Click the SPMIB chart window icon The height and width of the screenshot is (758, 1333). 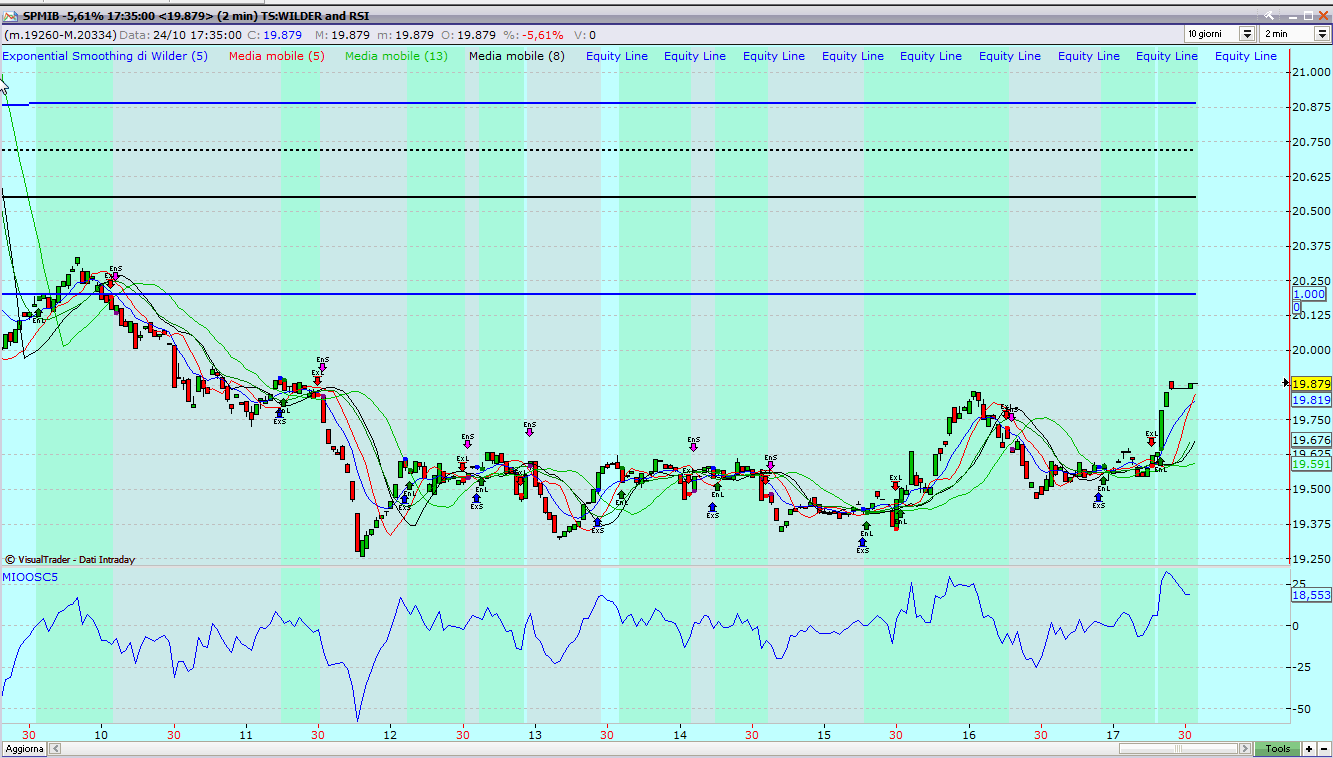[x=10, y=15]
